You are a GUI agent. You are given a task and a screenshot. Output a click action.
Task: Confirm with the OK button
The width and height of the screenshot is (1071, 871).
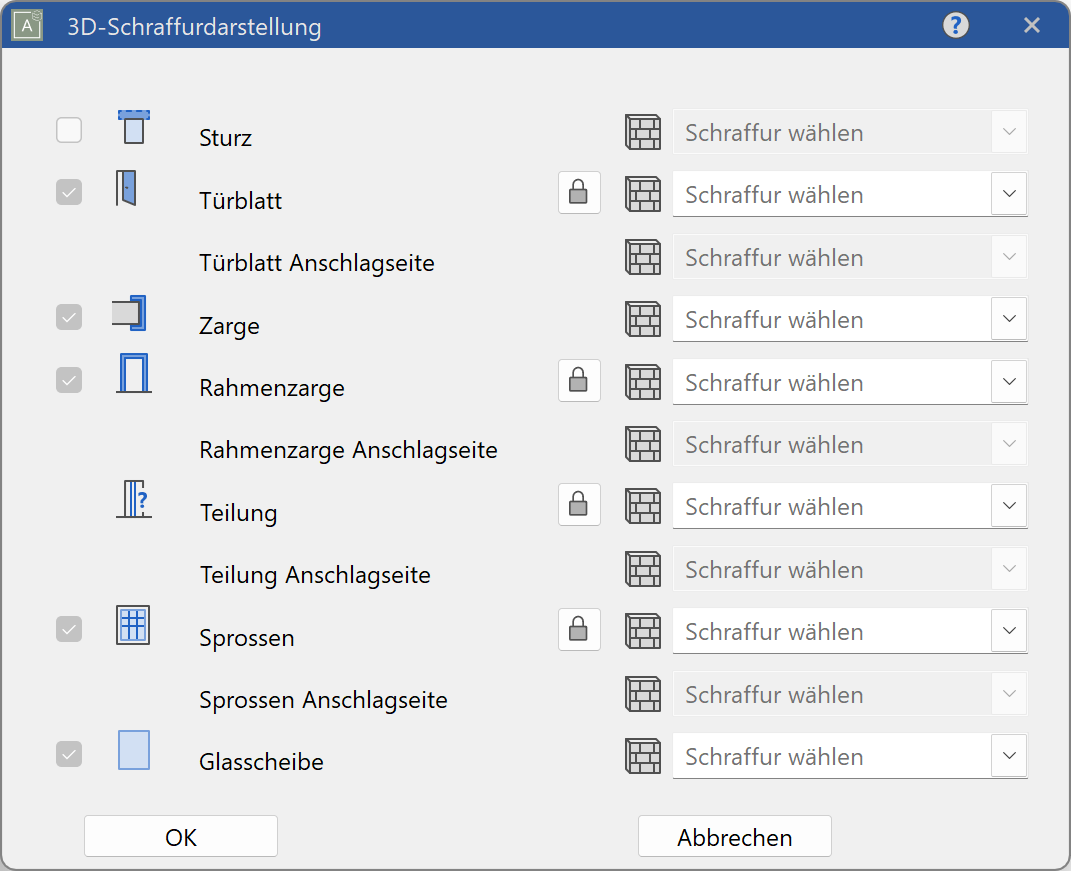[181, 836]
